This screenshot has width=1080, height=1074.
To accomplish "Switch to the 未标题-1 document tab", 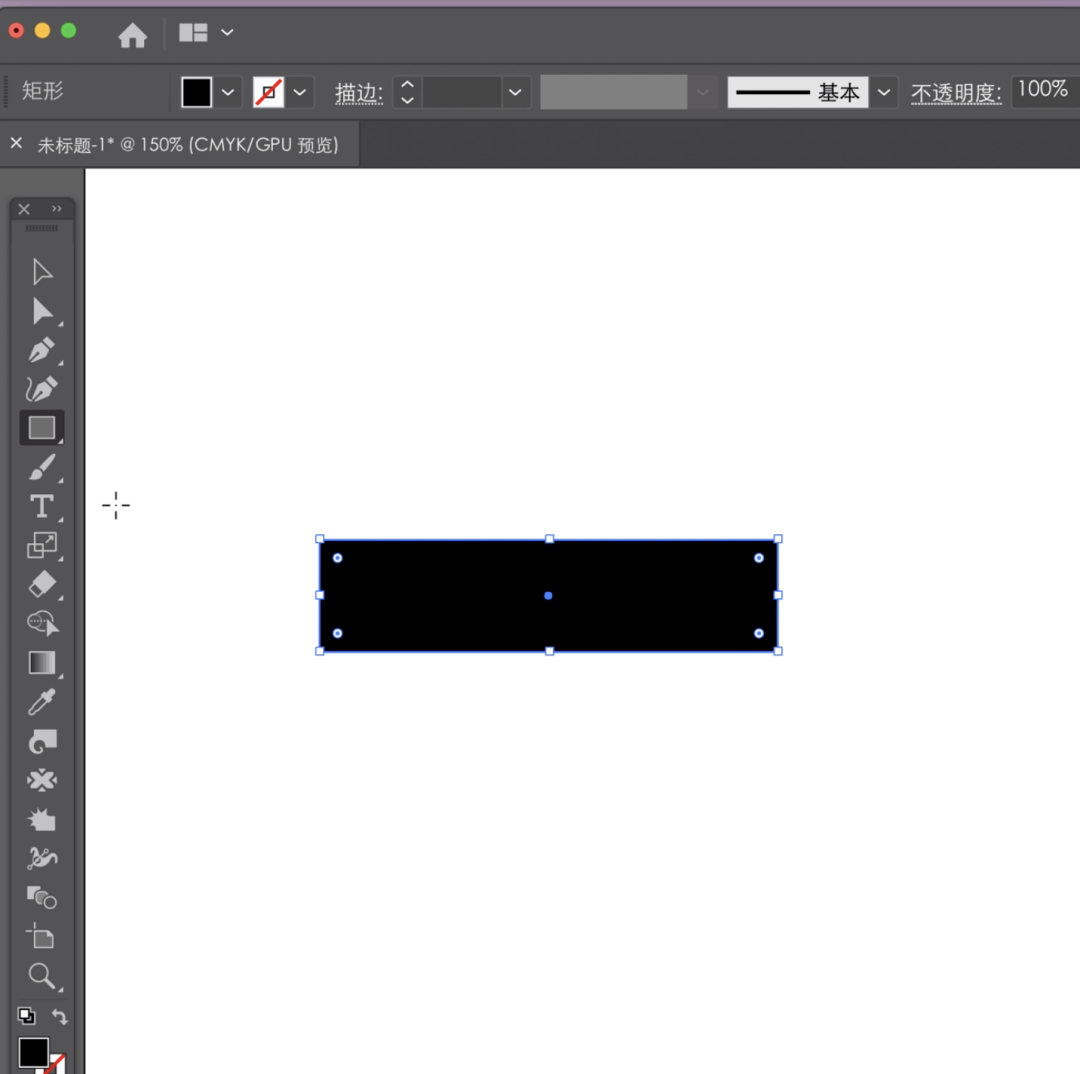I will tap(188, 145).
